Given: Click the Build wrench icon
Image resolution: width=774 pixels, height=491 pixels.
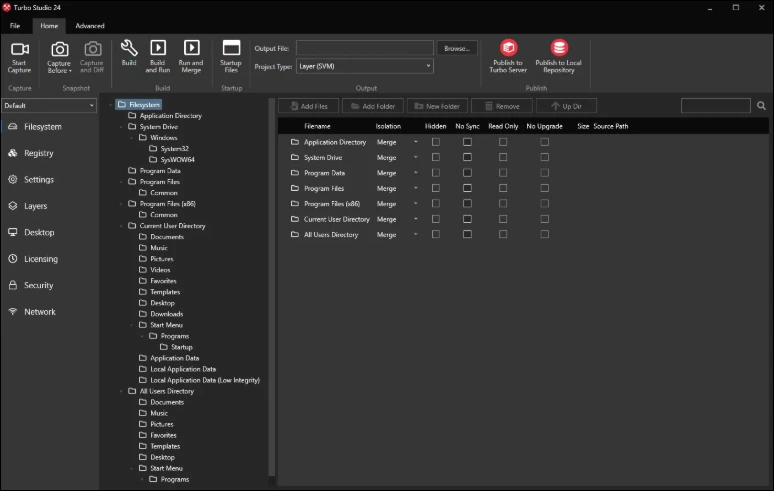Looking at the screenshot, I should point(129,48).
